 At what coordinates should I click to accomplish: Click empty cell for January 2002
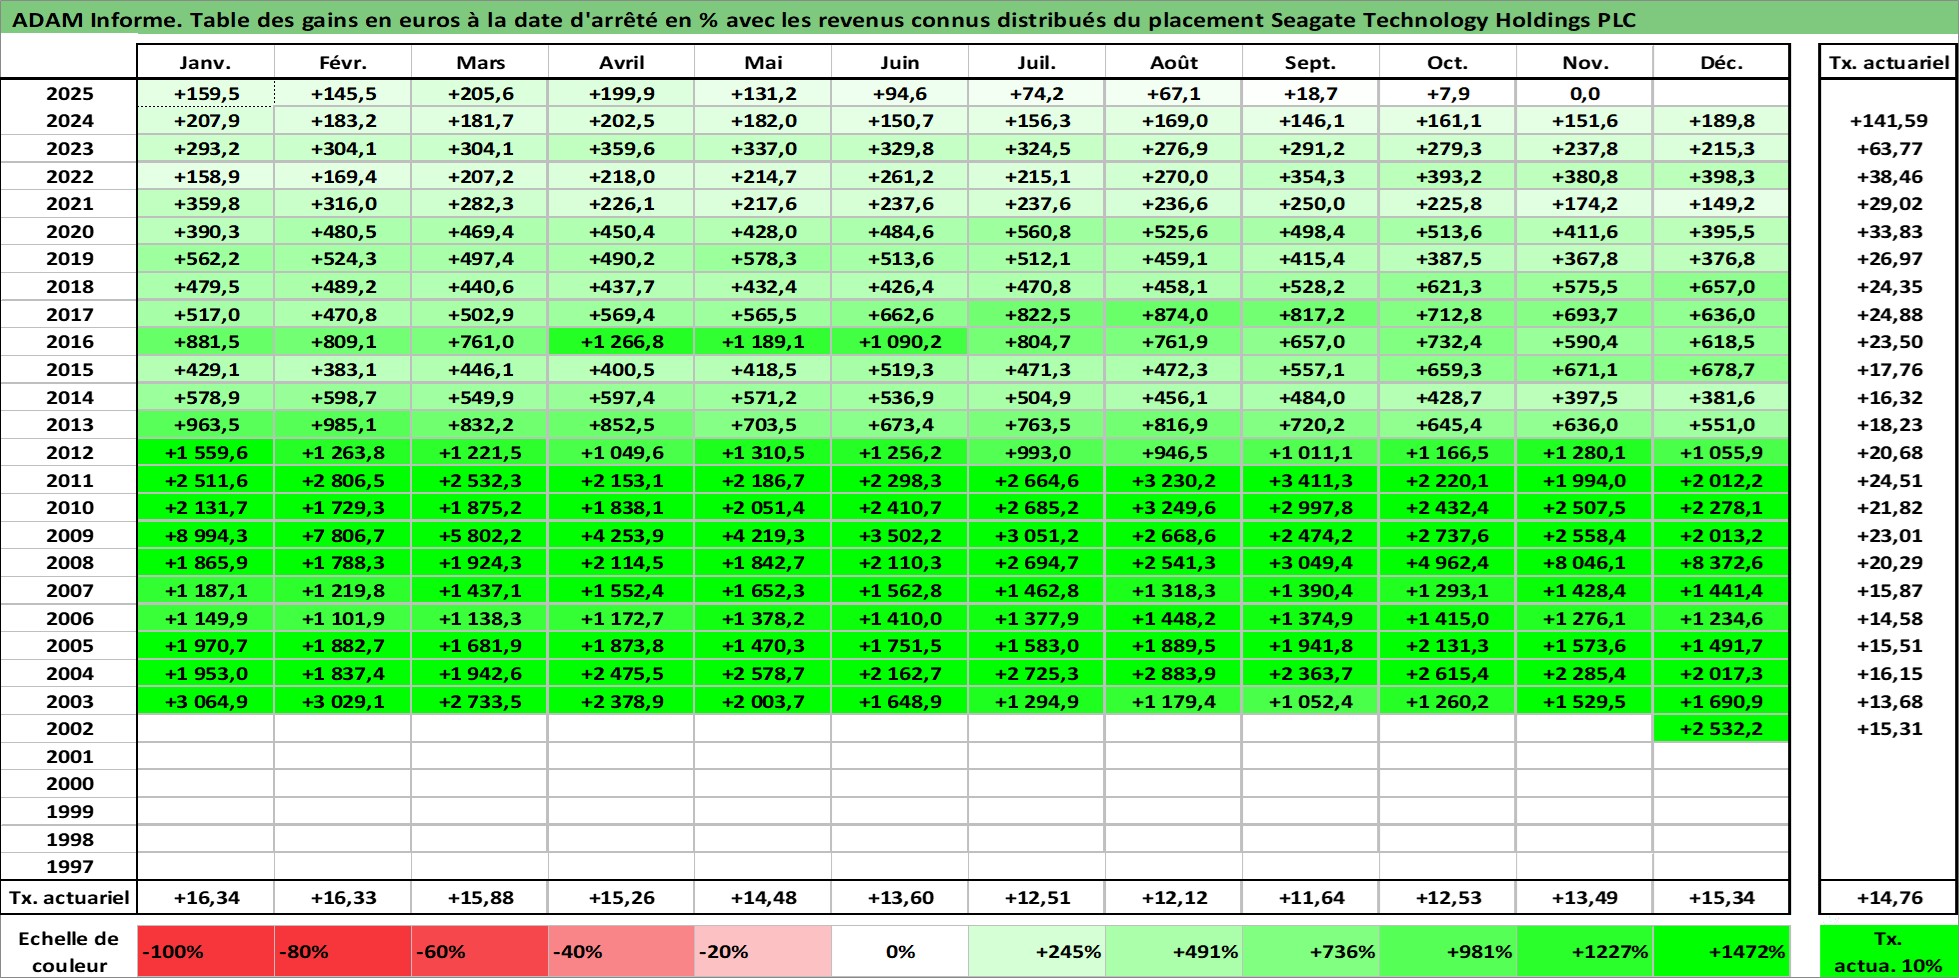pyautogui.click(x=205, y=729)
